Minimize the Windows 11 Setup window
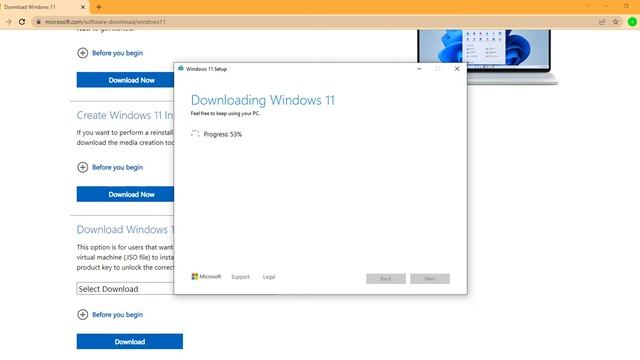Viewport: 640px width, 360px height. click(x=419, y=69)
